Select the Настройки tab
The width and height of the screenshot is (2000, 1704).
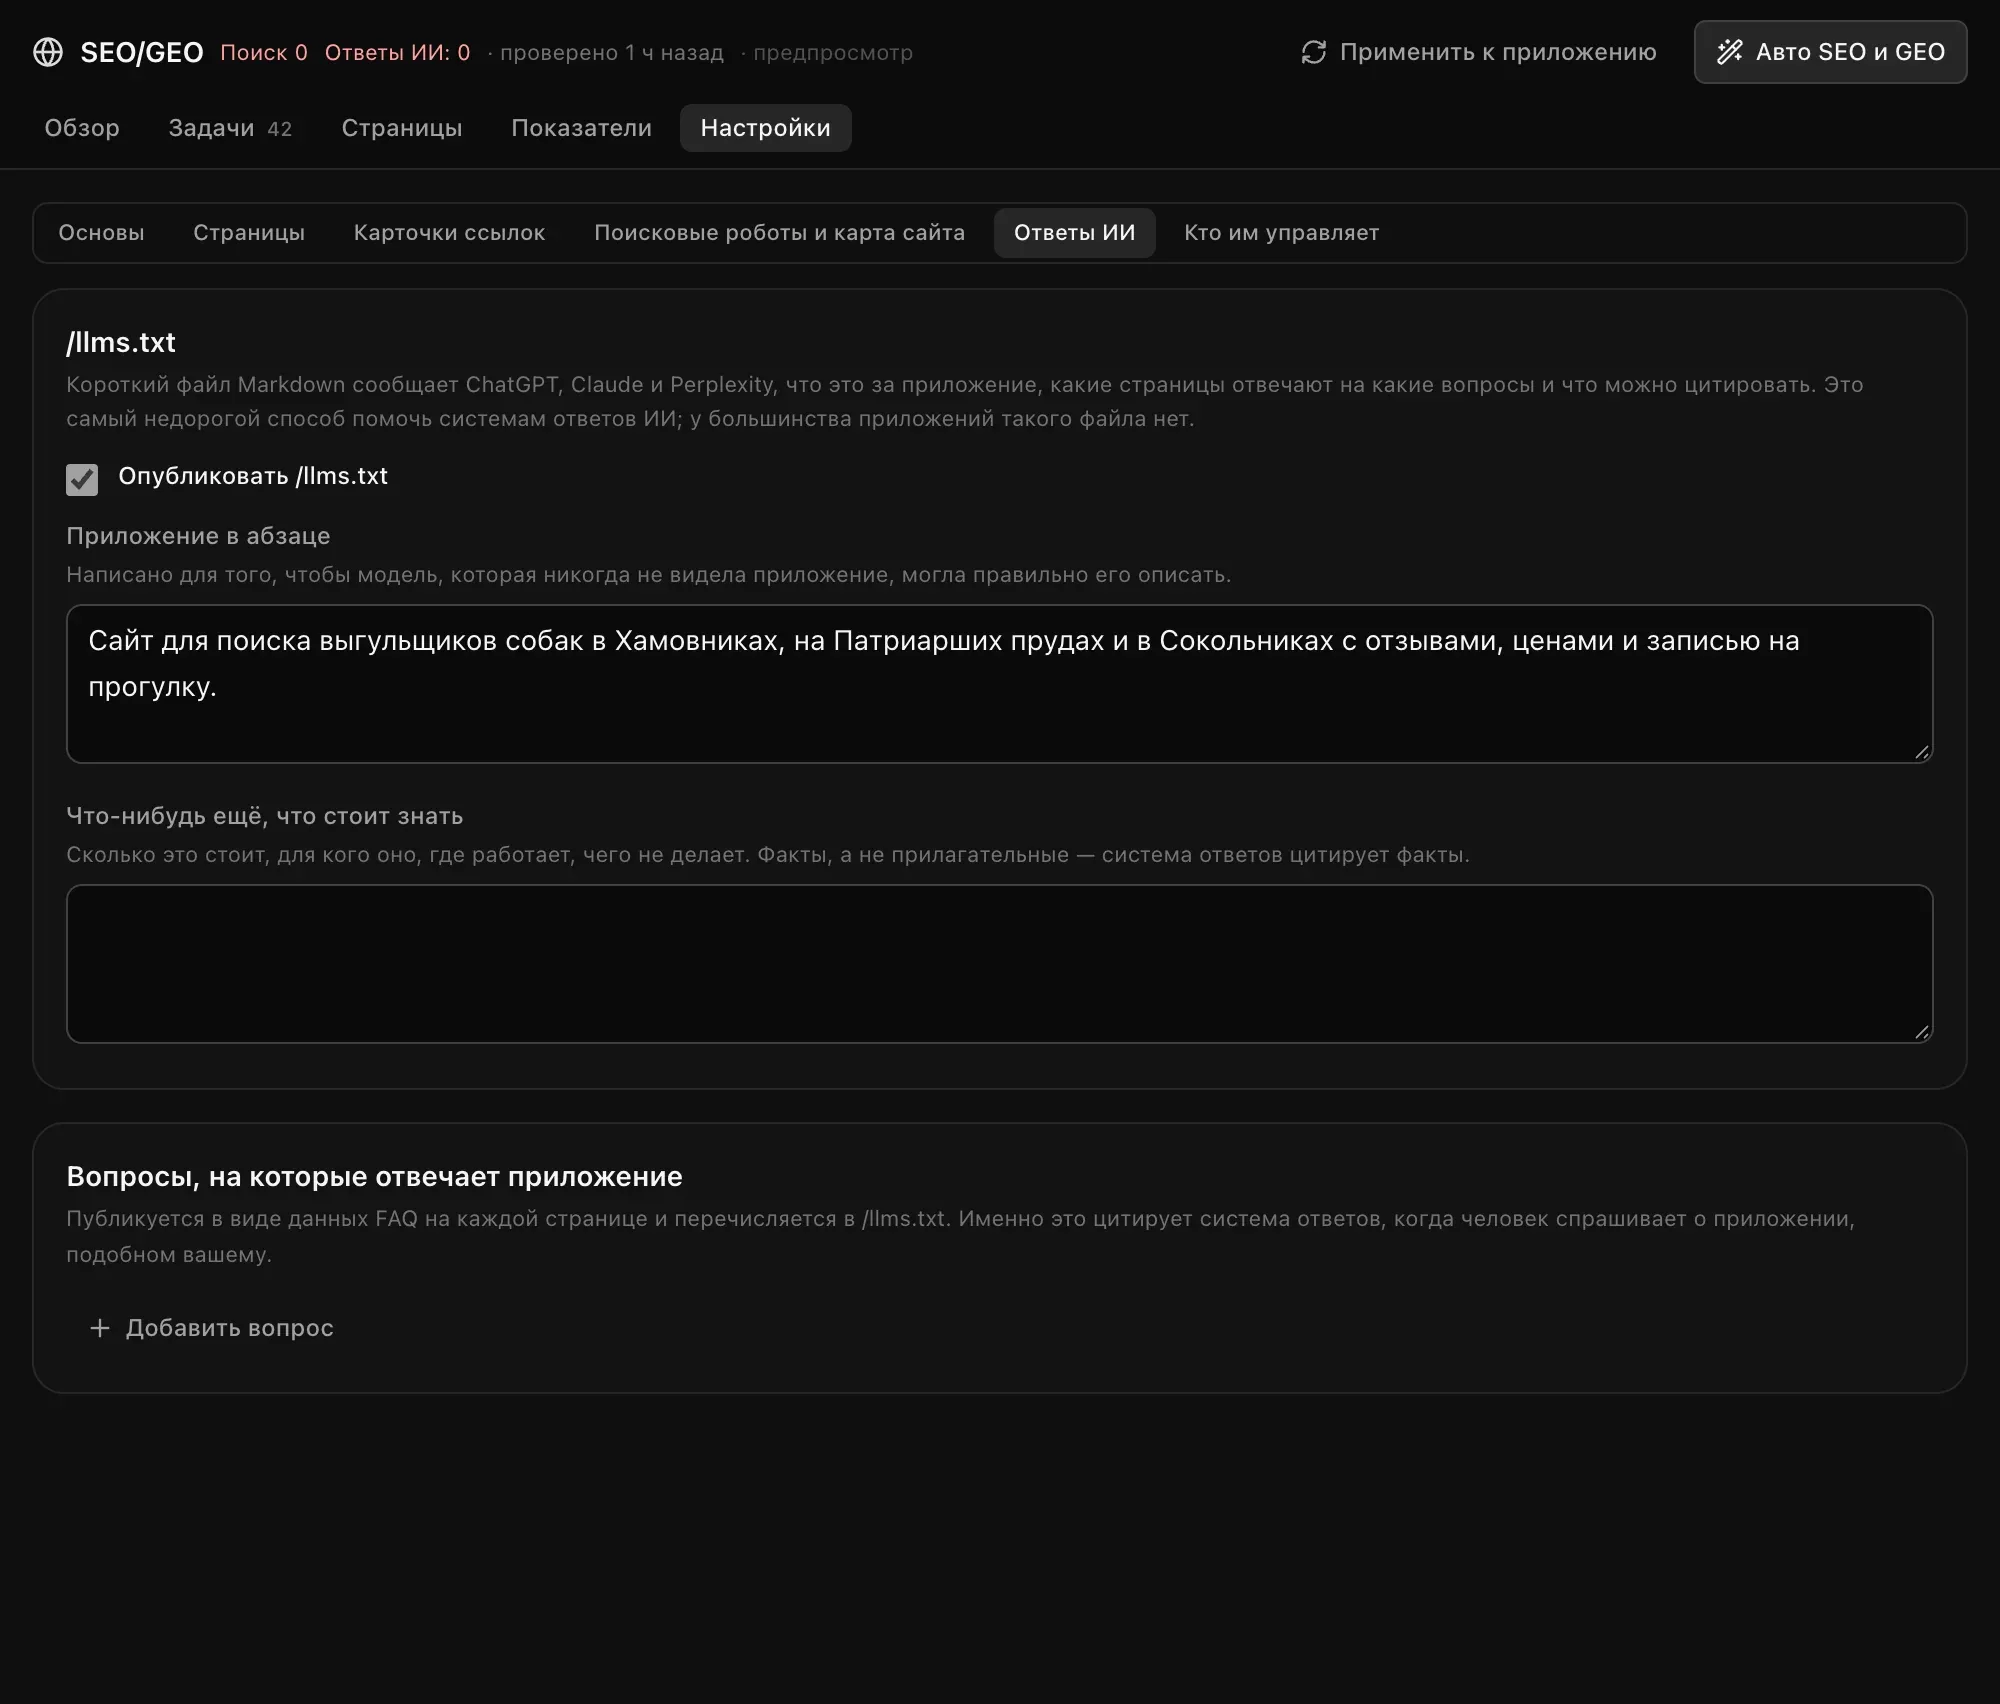tap(766, 128)
